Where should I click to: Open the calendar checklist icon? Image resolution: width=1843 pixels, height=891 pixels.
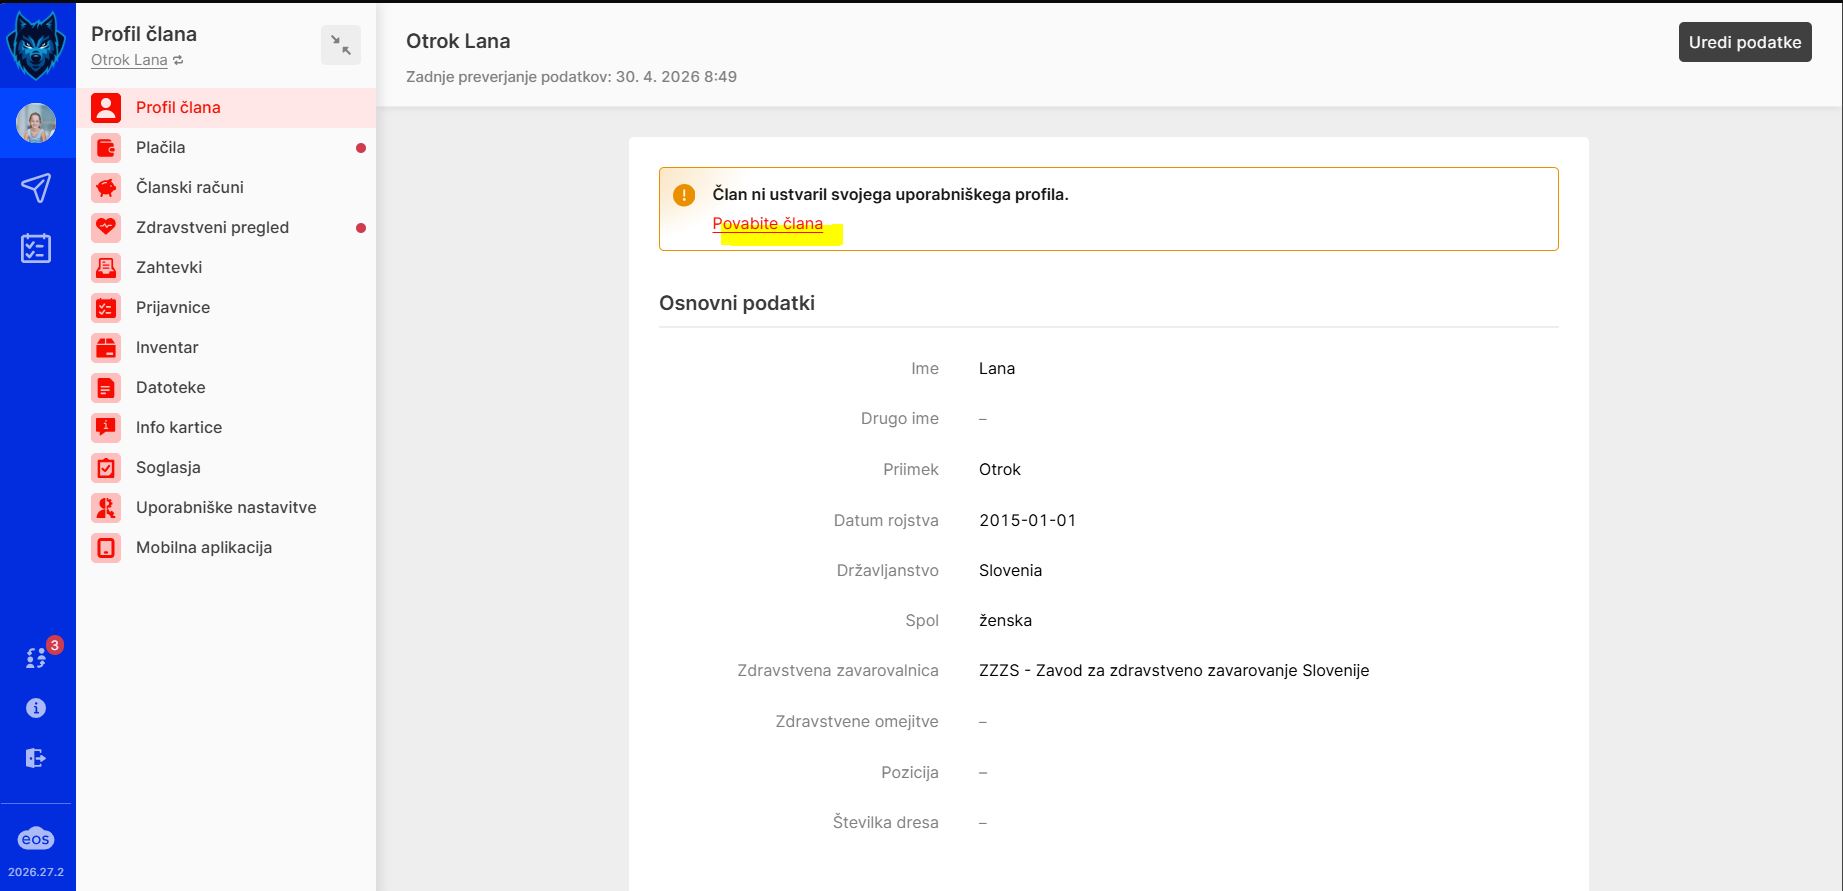(36, 248)
